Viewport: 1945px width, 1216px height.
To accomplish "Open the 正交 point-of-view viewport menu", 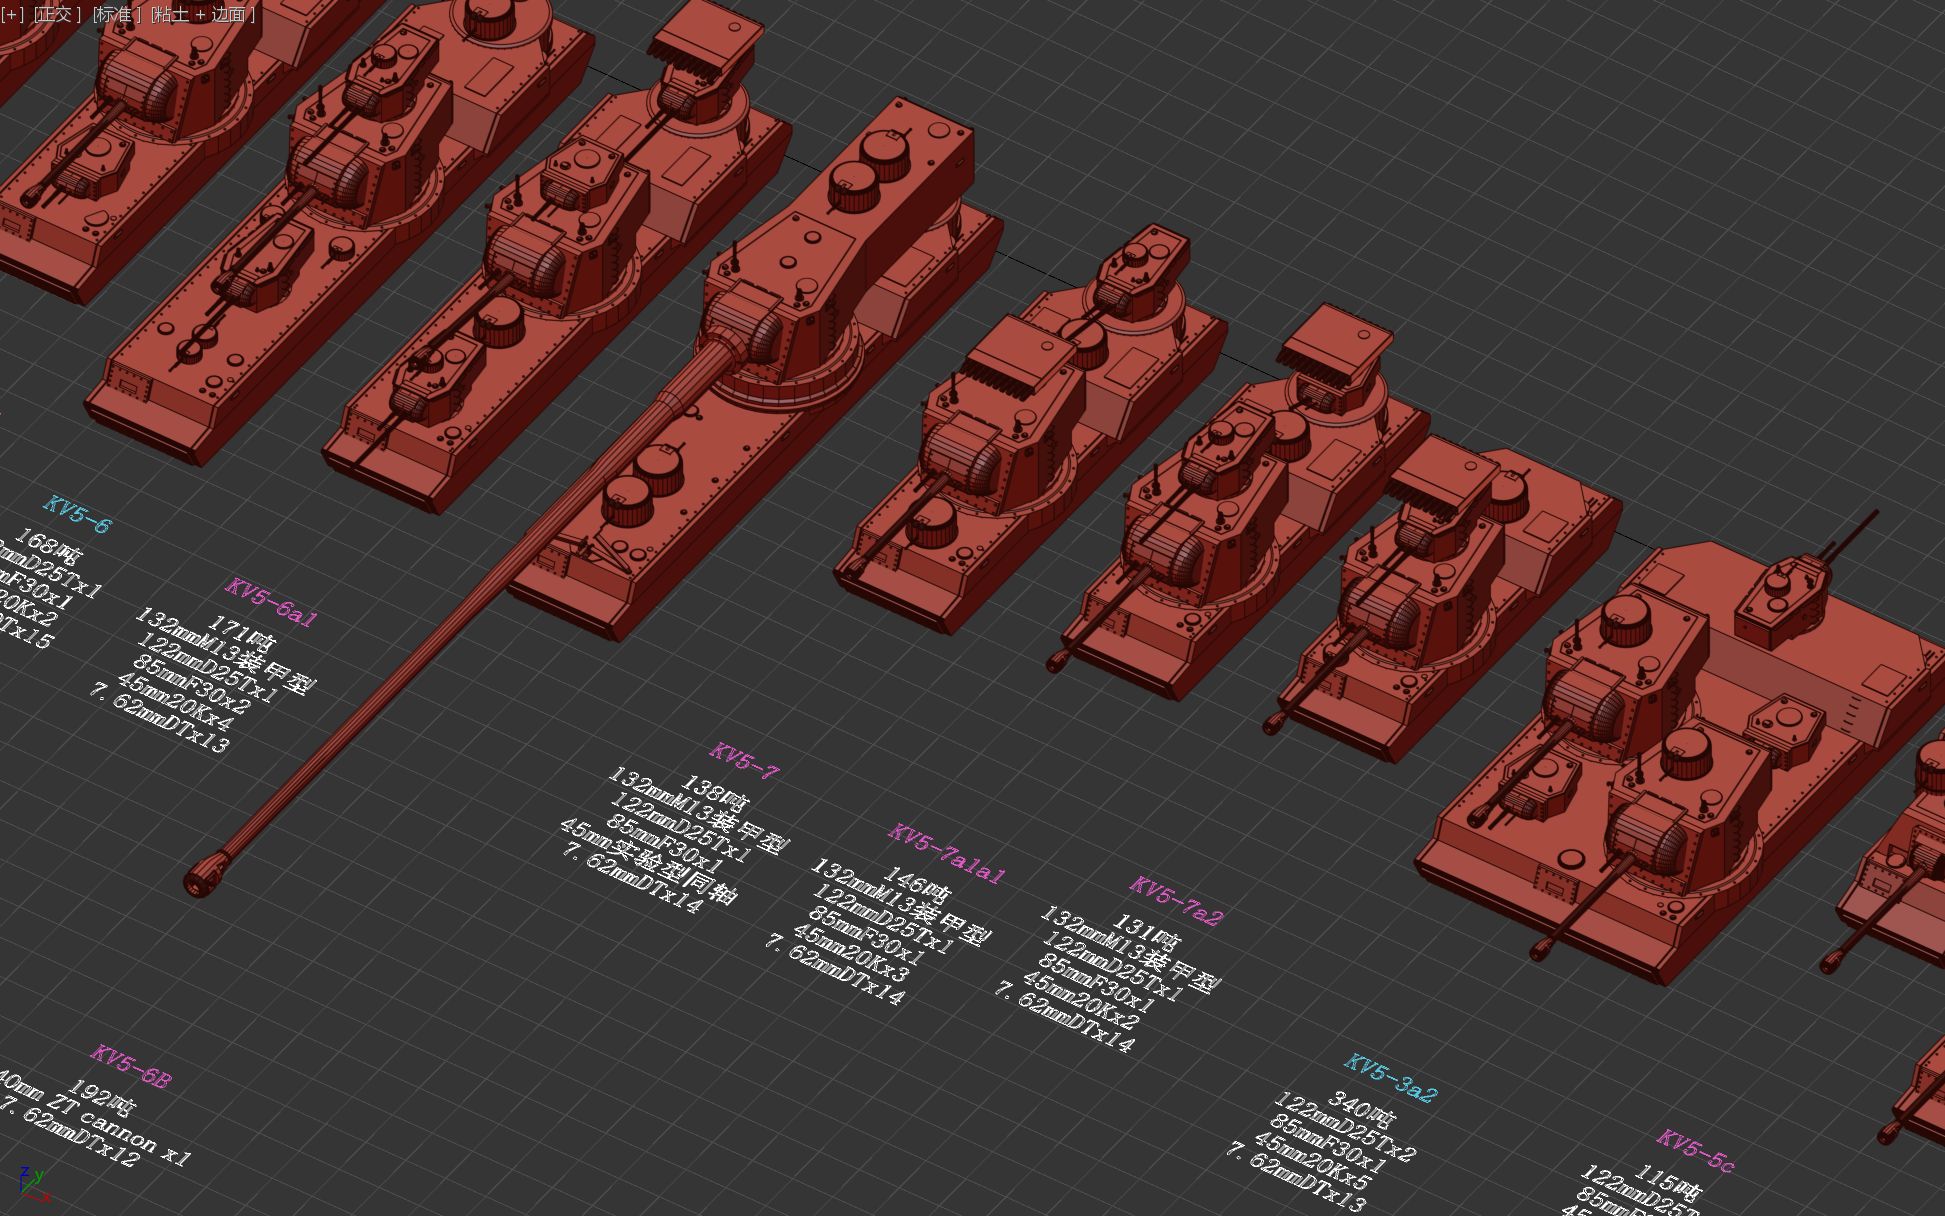I will coord(58,14).
